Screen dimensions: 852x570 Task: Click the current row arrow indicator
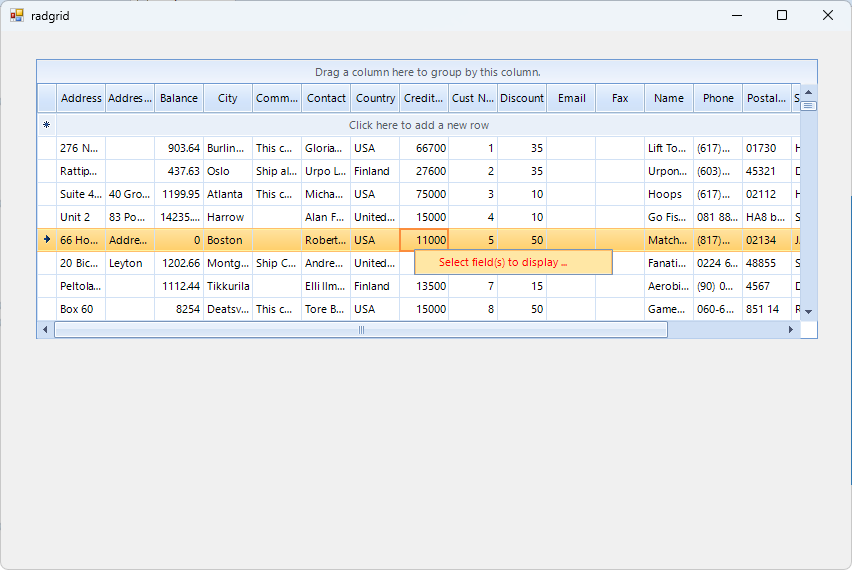click(x=46, y=240)
